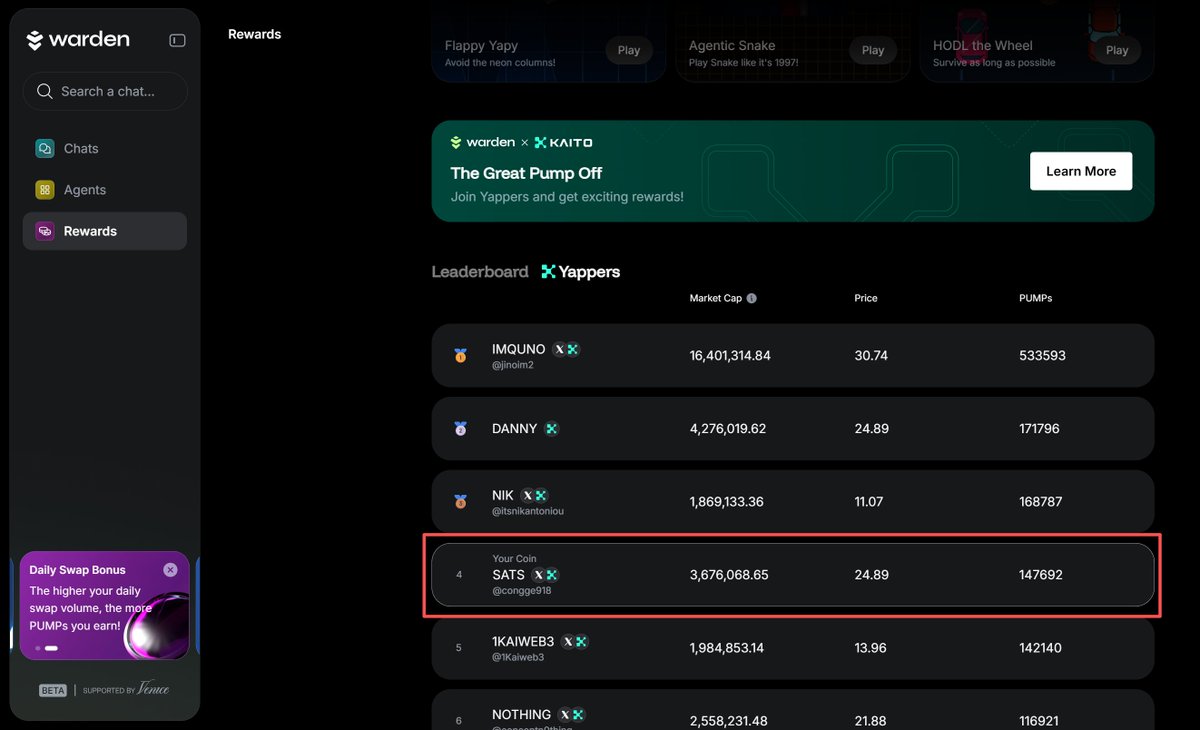Click the Warden logo in the sidebar
Screen dimensions: 1200x730
(78, 40)
